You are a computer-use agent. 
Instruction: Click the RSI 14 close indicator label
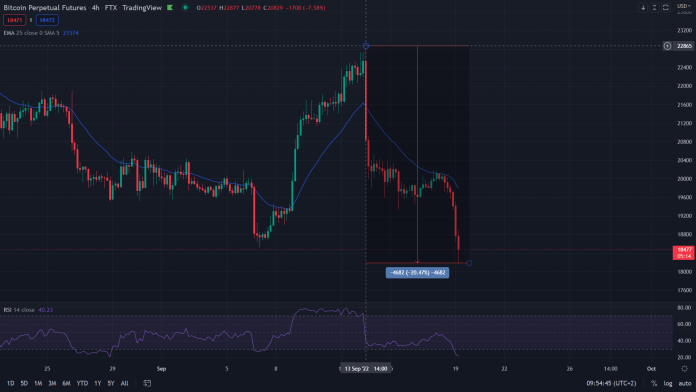(19, 310)
